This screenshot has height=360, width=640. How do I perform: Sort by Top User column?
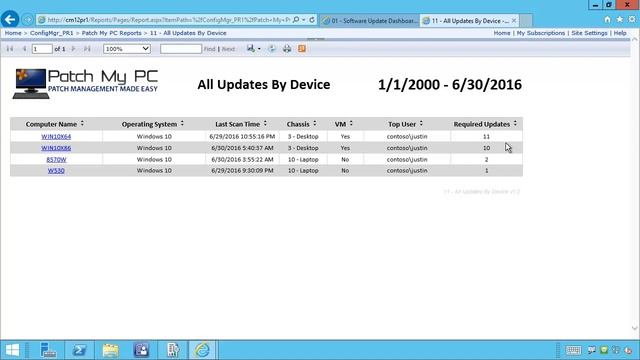[421, 123]
